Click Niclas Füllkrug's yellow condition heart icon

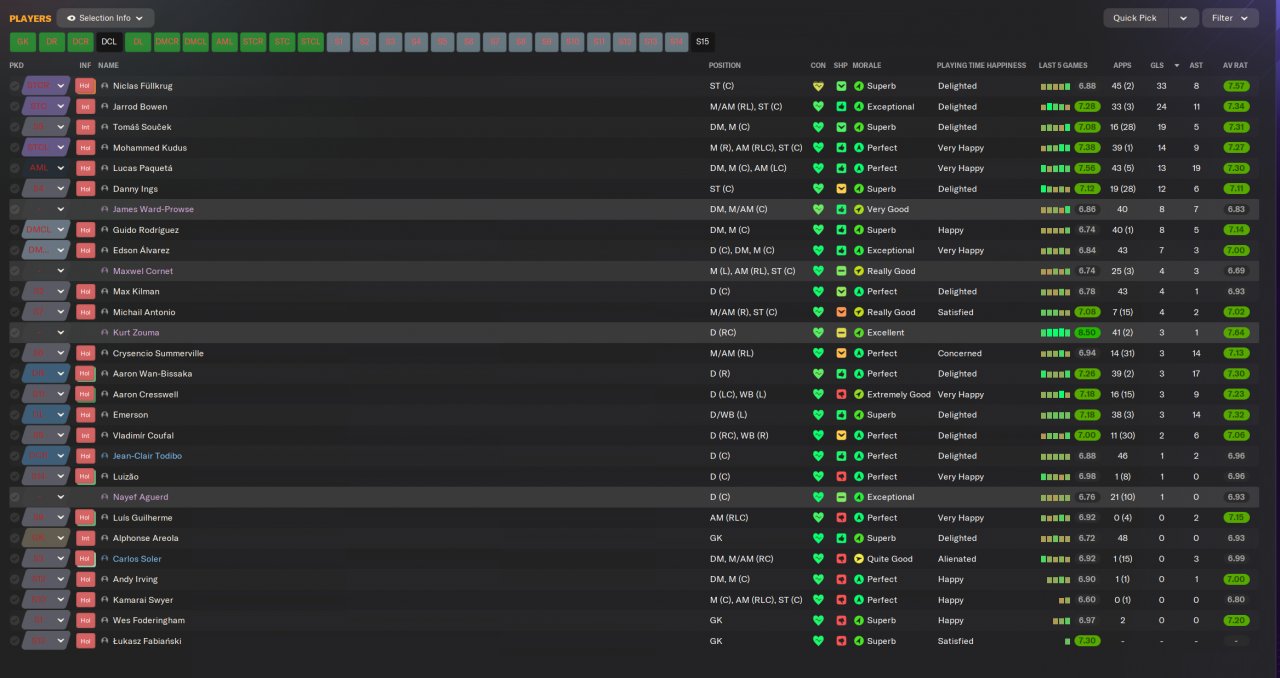(818, 86)
